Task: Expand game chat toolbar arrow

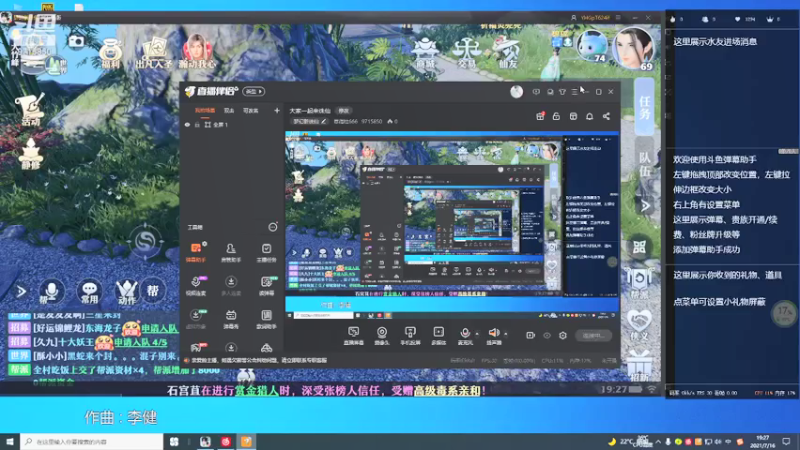Action: pyautogui.click(x=21, y=291)
